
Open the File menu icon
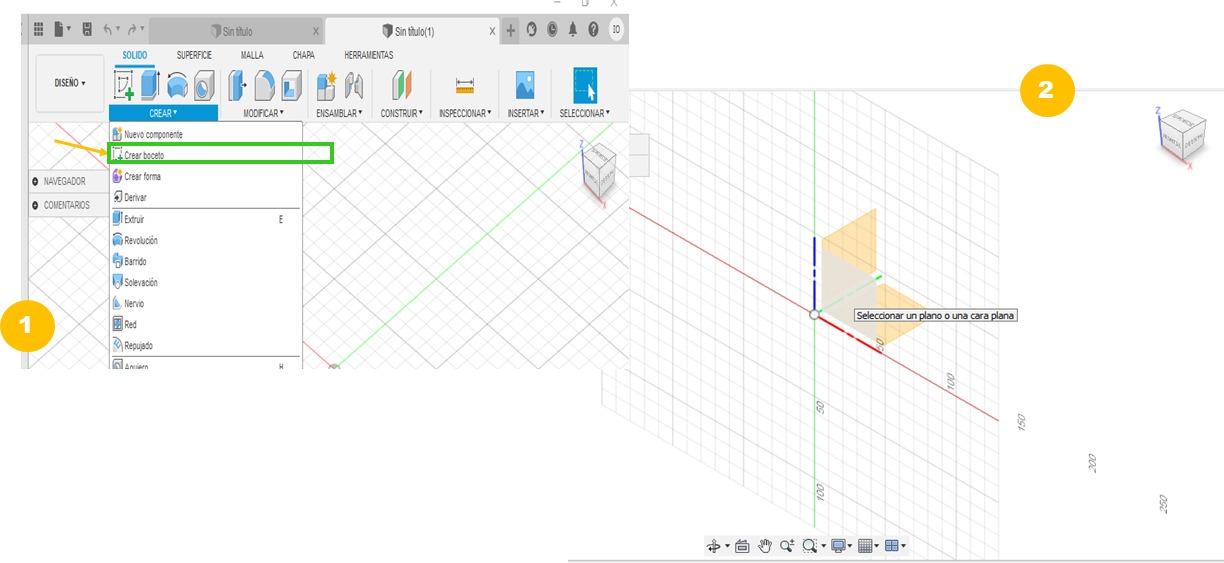click(x=62, y=30)
